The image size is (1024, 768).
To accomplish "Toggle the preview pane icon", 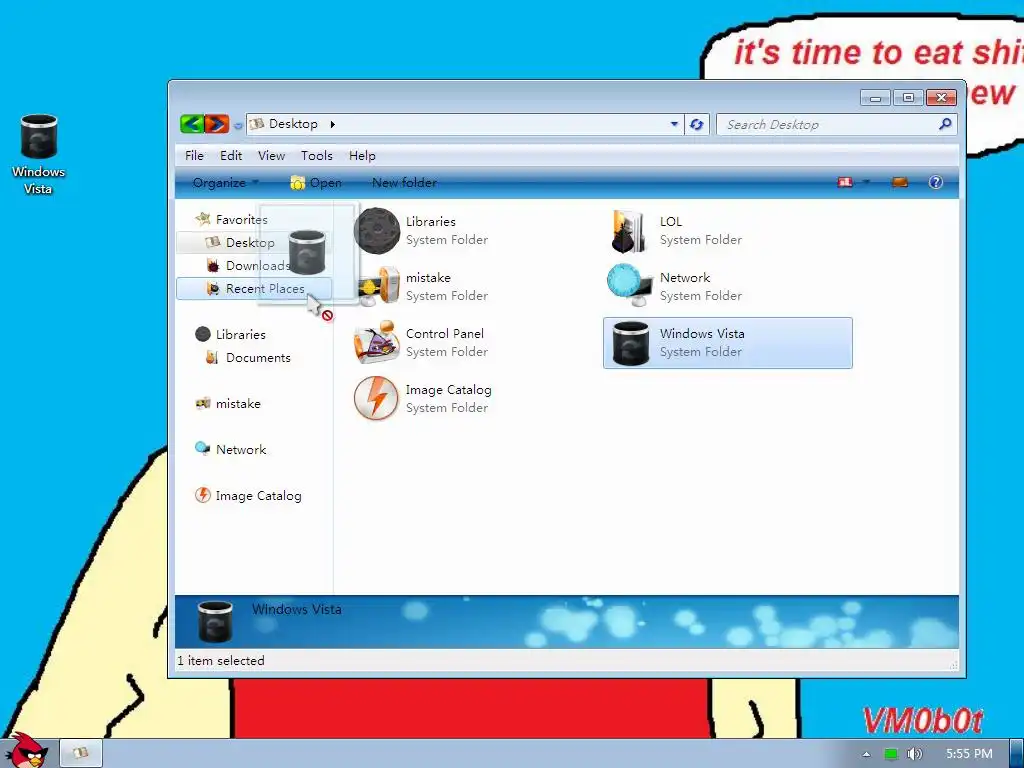I will pyautogui.click(x=899, y=183).
